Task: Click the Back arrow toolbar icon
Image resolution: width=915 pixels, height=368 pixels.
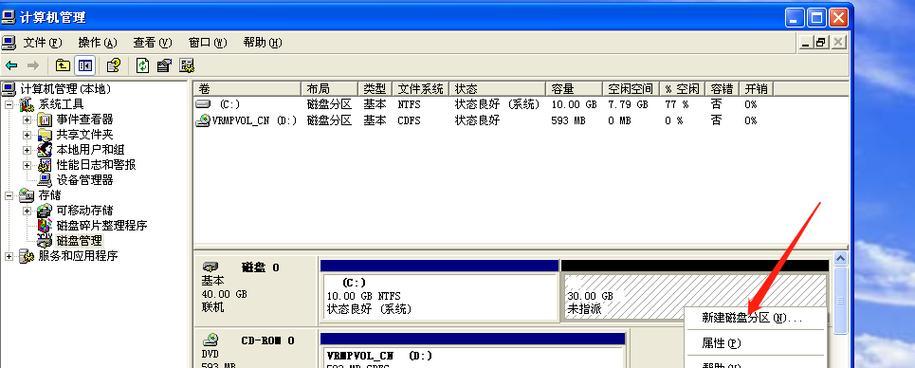Action: click(11, 65)
